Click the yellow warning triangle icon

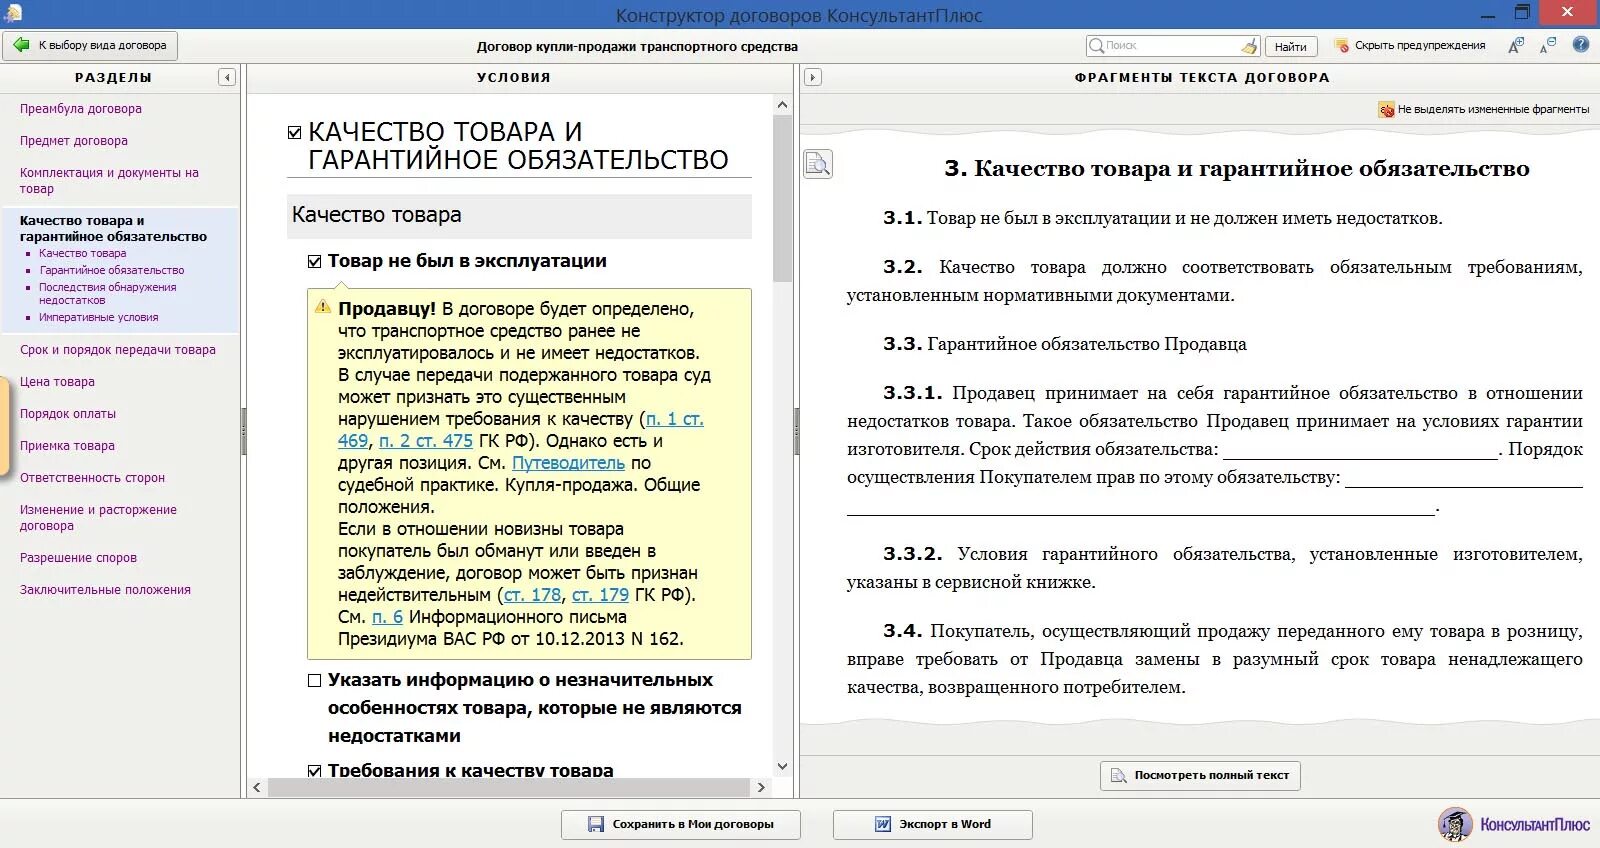click(x=323, y=307)
